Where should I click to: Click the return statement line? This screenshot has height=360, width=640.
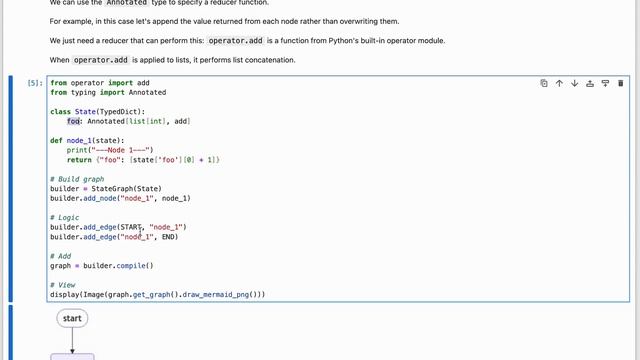coord(143,160)
